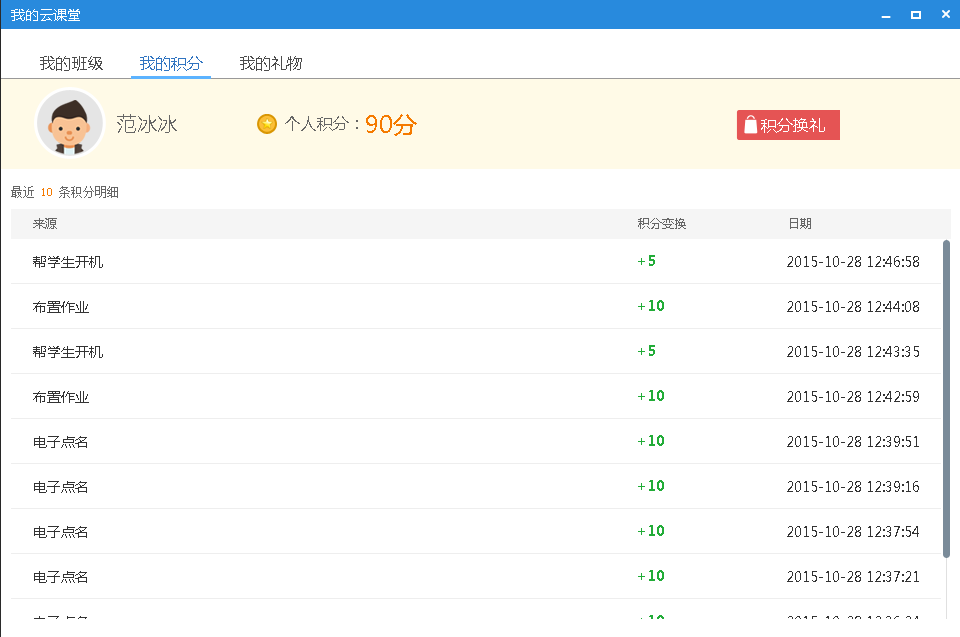
Task: Switch to 我的班级 tab
Action: (71, 63)
